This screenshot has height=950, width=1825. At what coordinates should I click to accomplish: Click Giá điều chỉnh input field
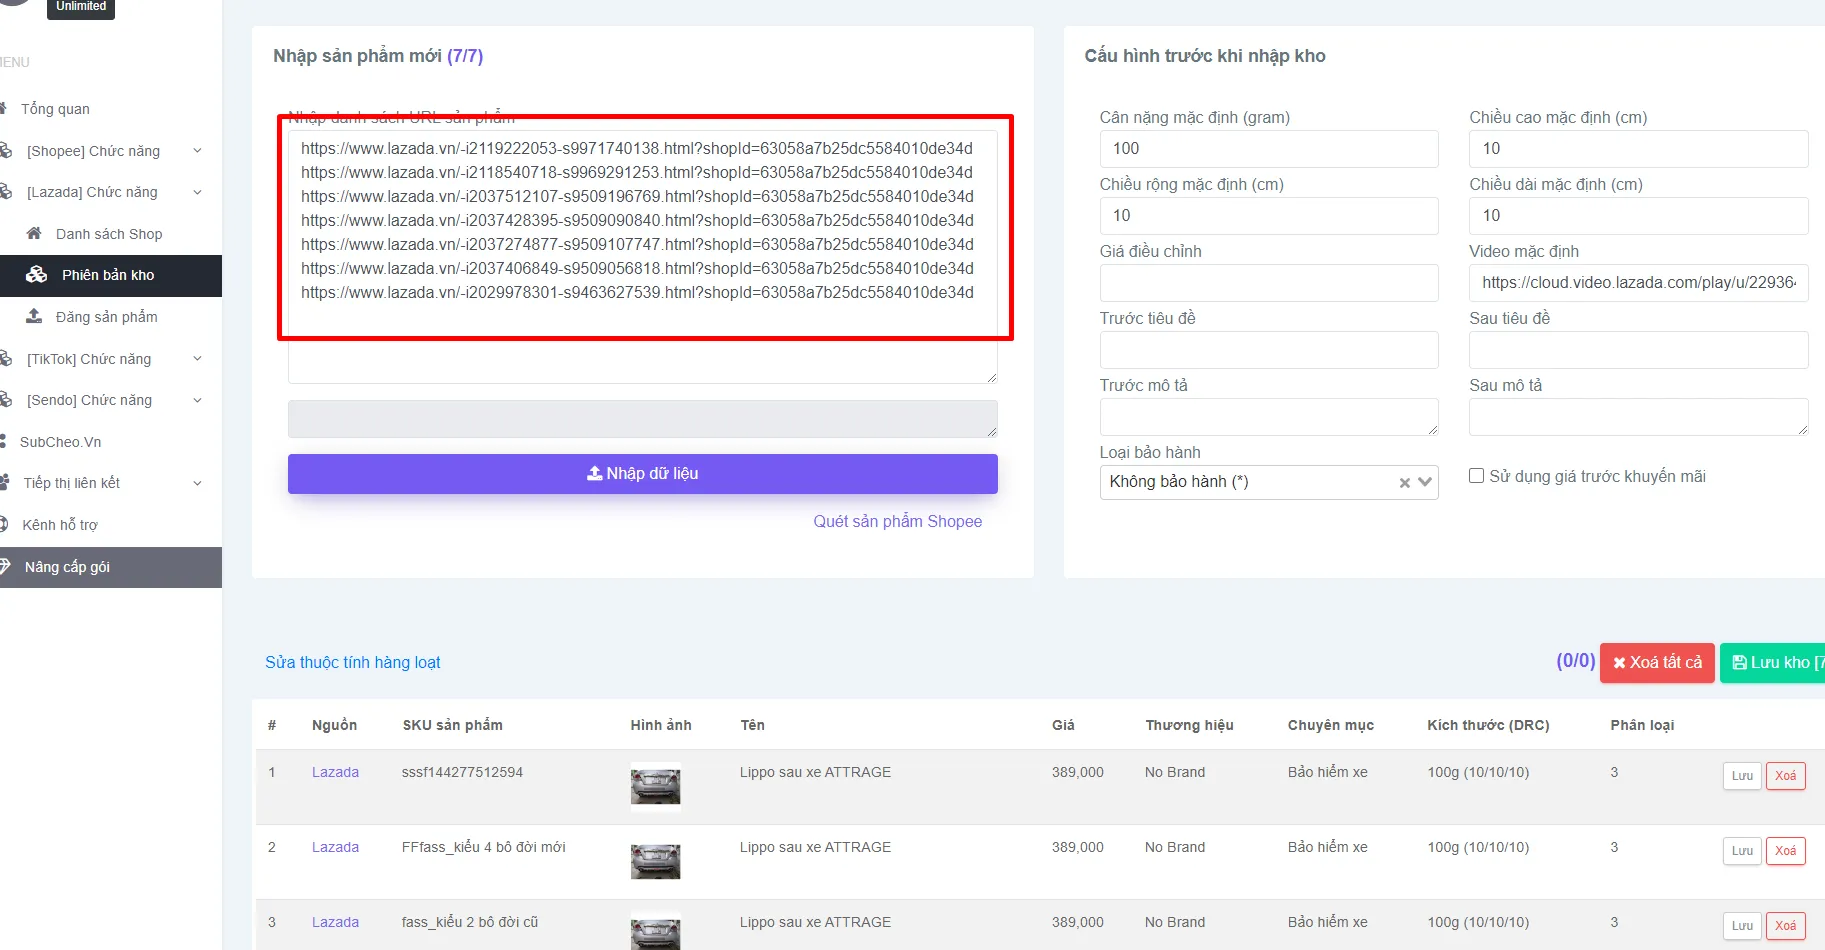(x=1269, y=283)
